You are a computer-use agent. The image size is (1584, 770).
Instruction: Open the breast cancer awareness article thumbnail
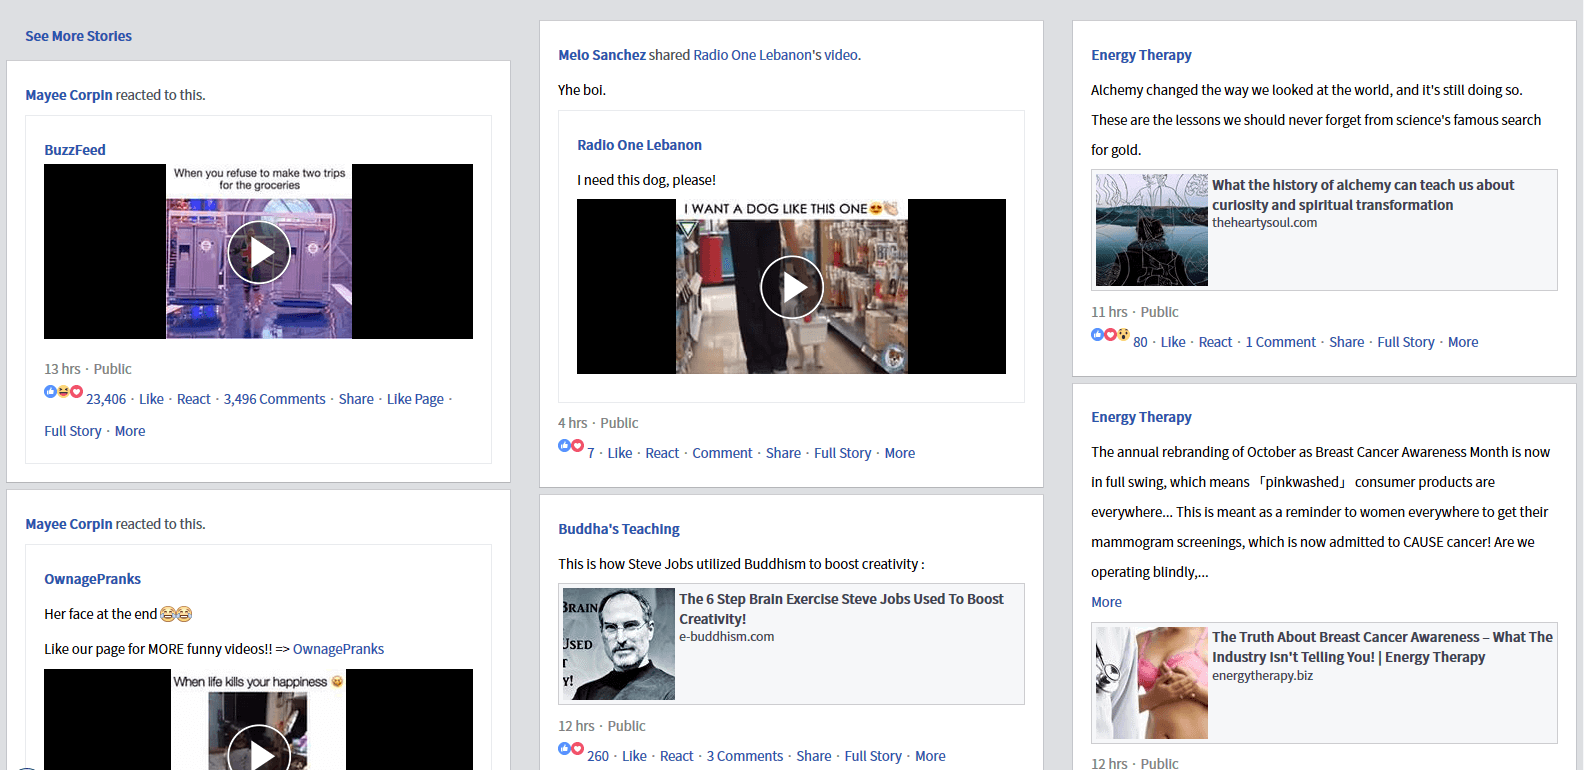pyautogui.click(x=1151, y=683)
